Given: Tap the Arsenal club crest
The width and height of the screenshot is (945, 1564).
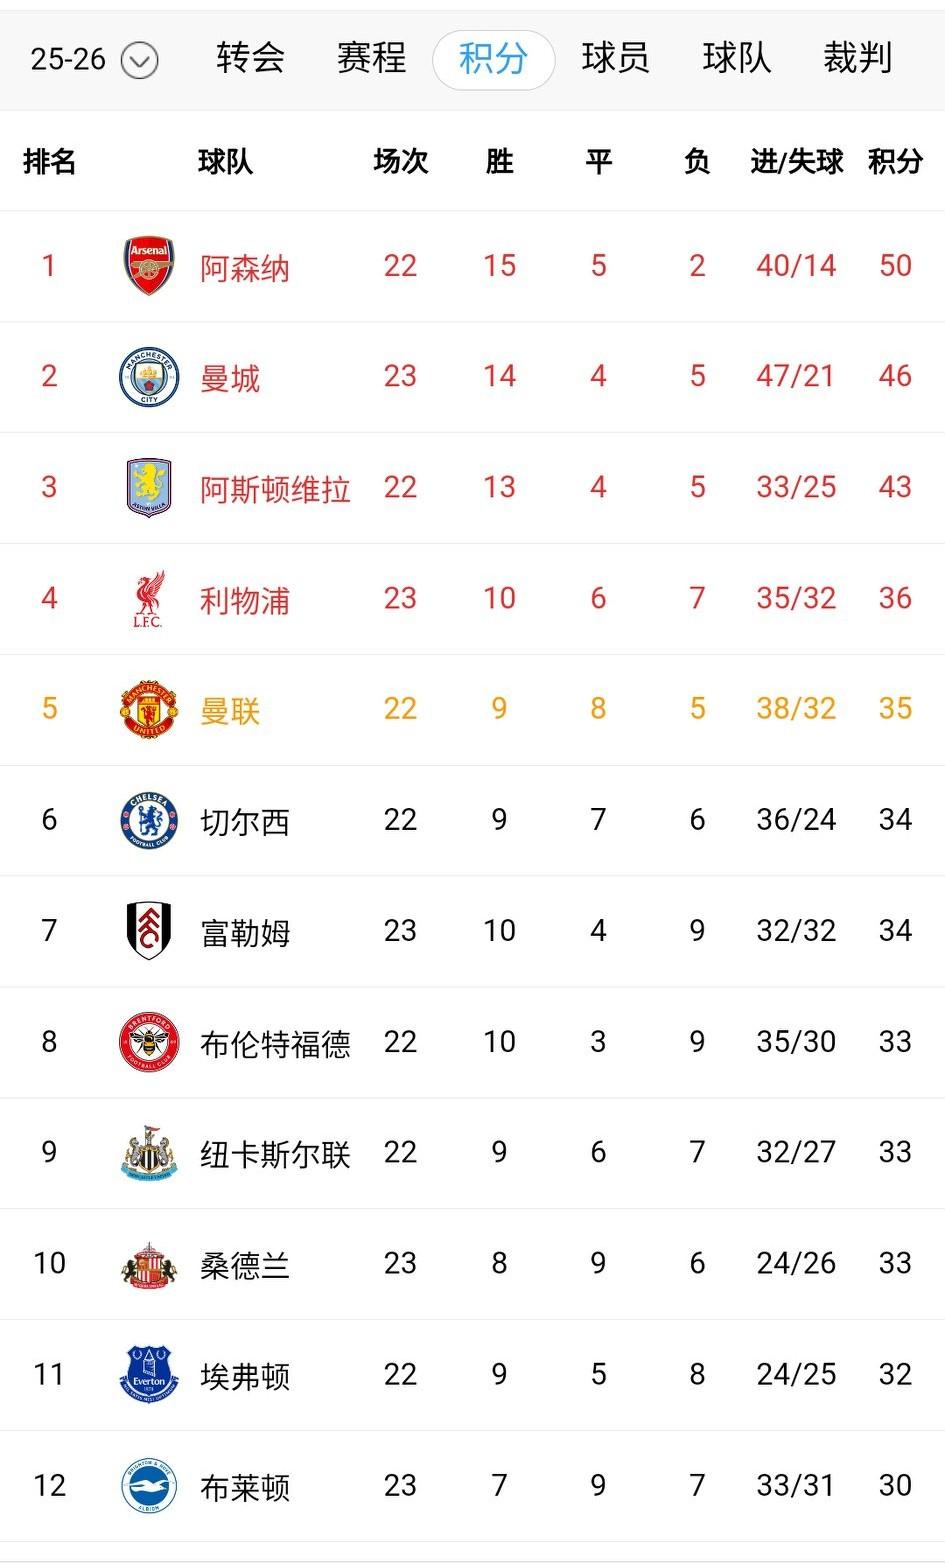Looking at the screenshot, I should 148,266.
